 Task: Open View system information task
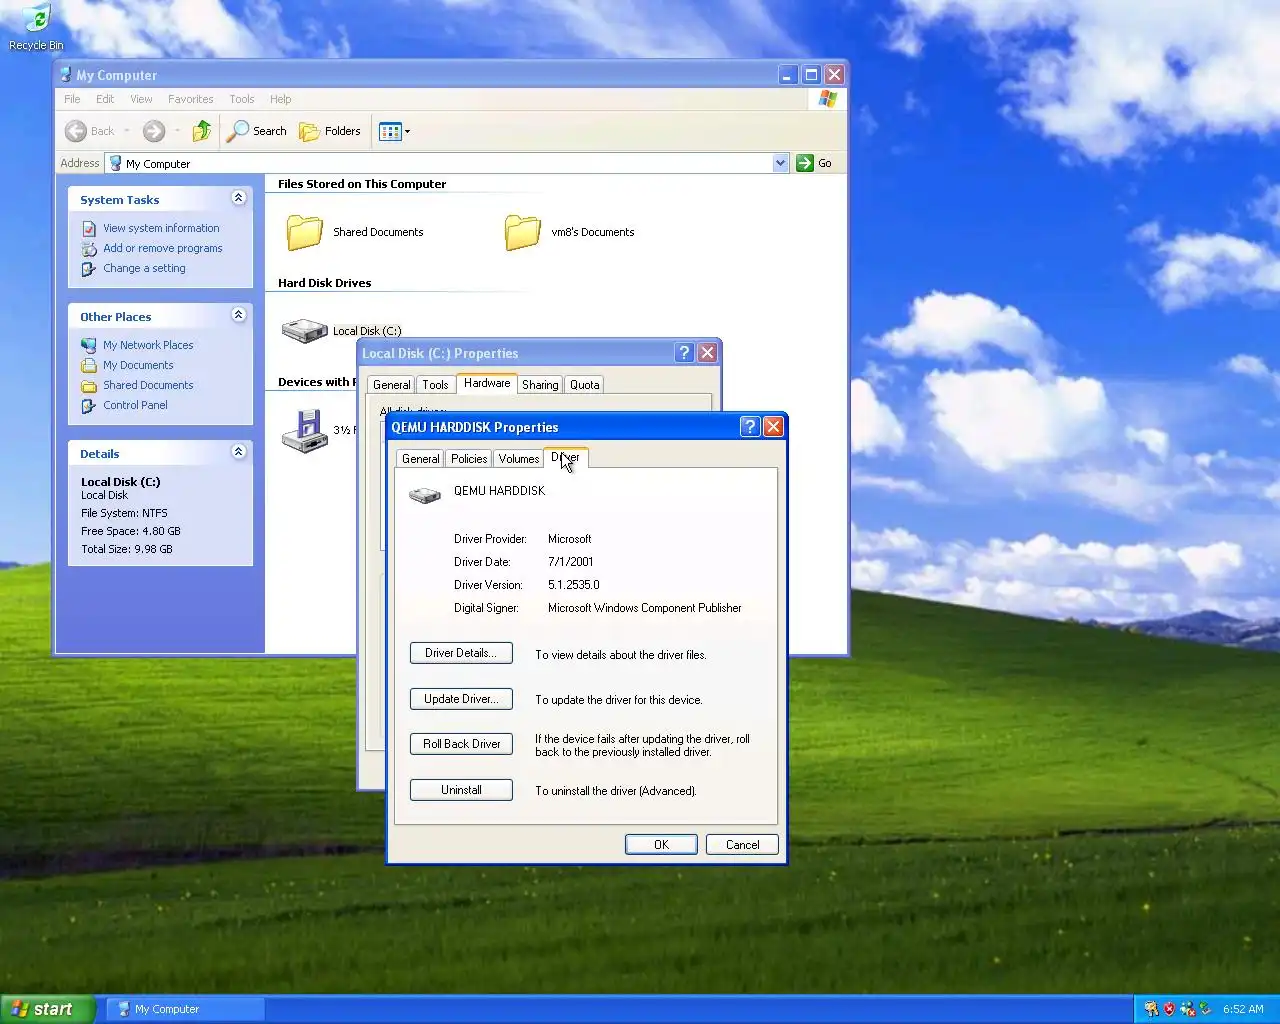(x=161, y=228)
